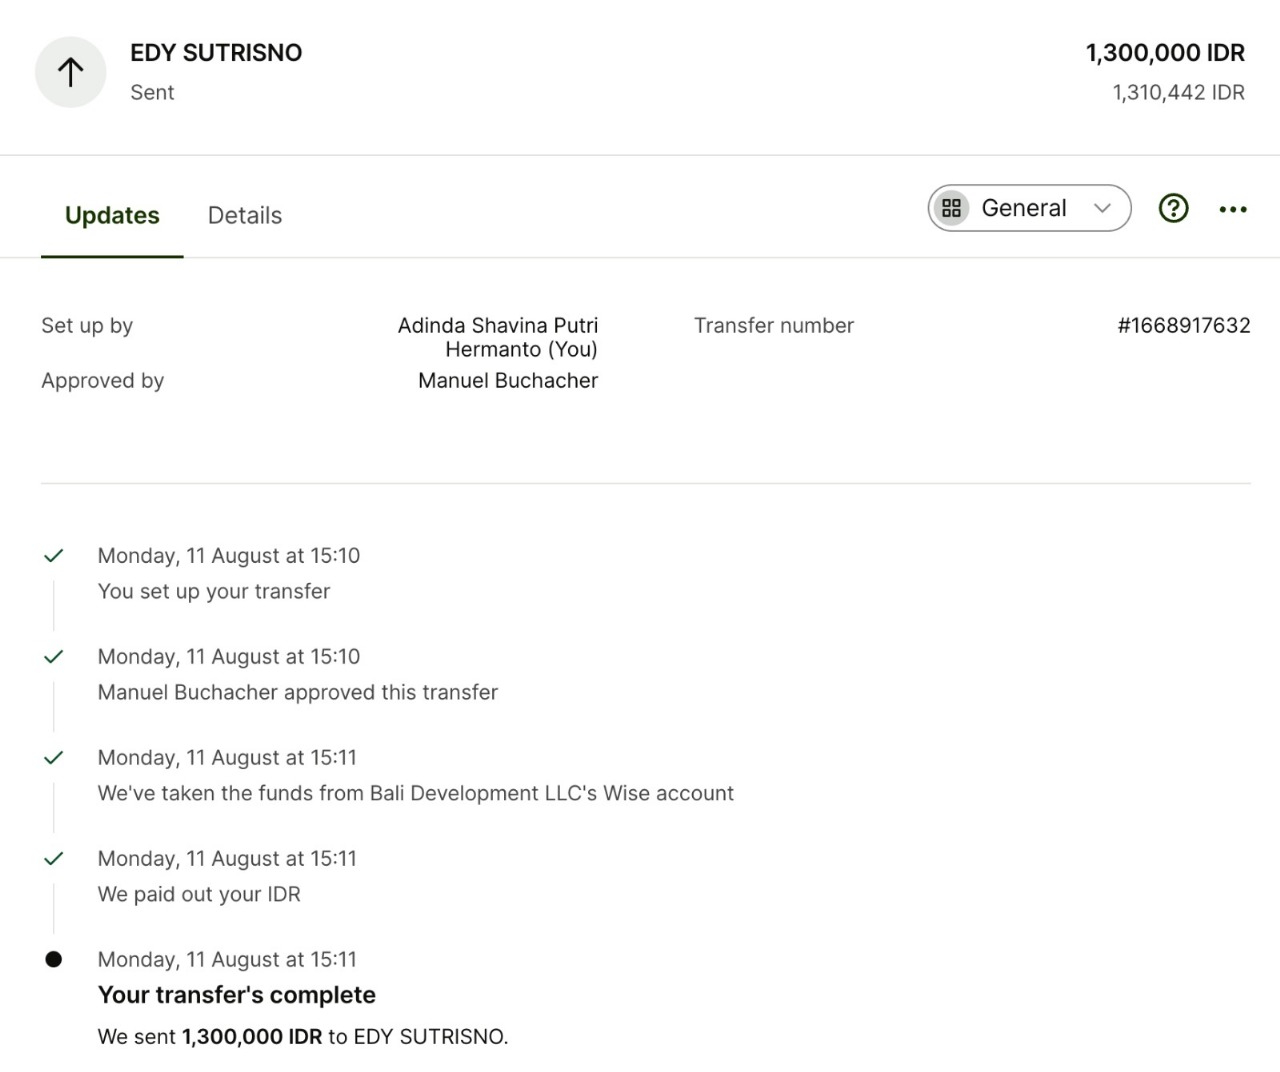This screenshot has height=1072, width=1280.
Task: Expand the General category dropdown
Action: pyautogui.click(x=1028, y=208)
